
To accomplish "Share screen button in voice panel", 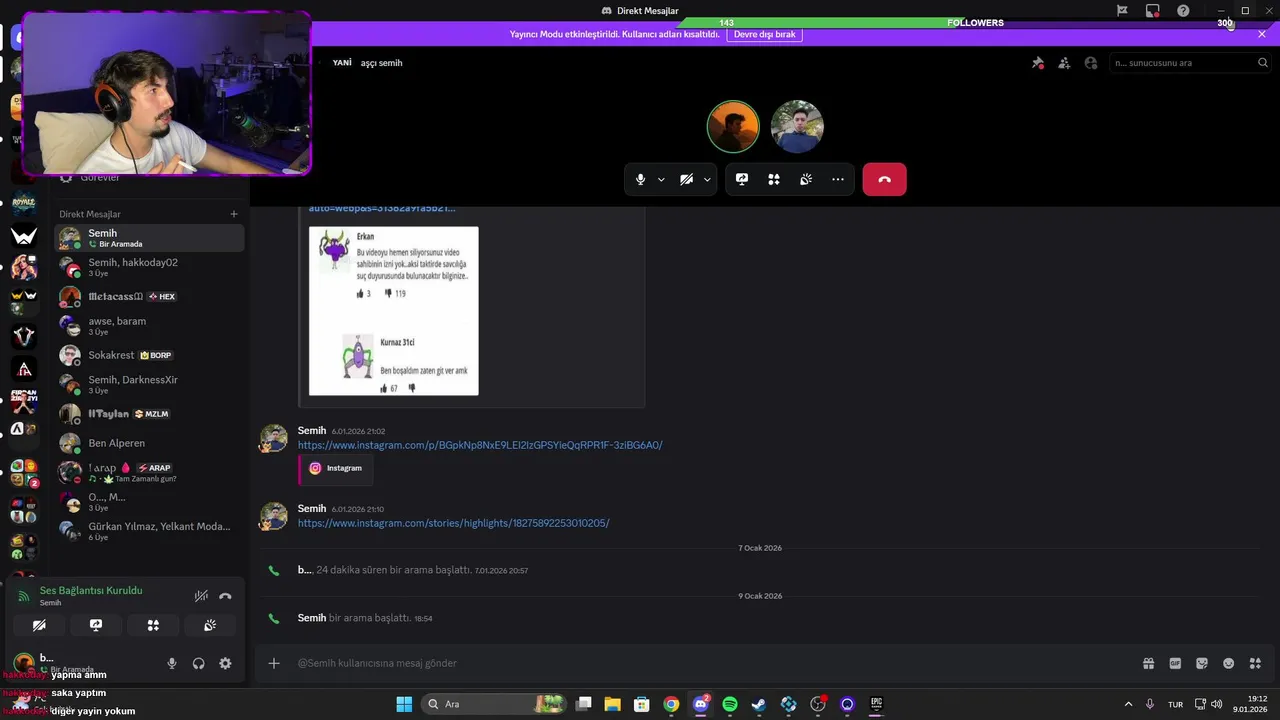I will pyautogui.click(x=96, y=625).
